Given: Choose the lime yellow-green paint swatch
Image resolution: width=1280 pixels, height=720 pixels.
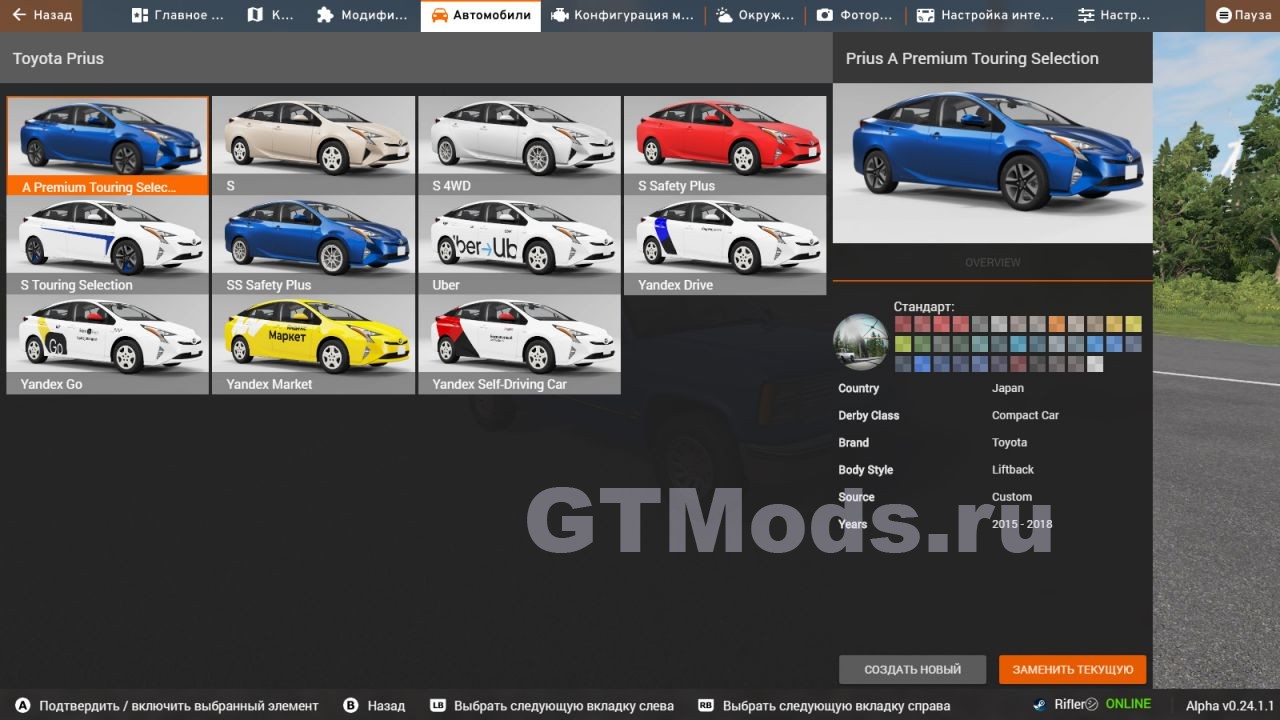Looking at the screenshot, I should pyautogui.click(x=903, y=344).
